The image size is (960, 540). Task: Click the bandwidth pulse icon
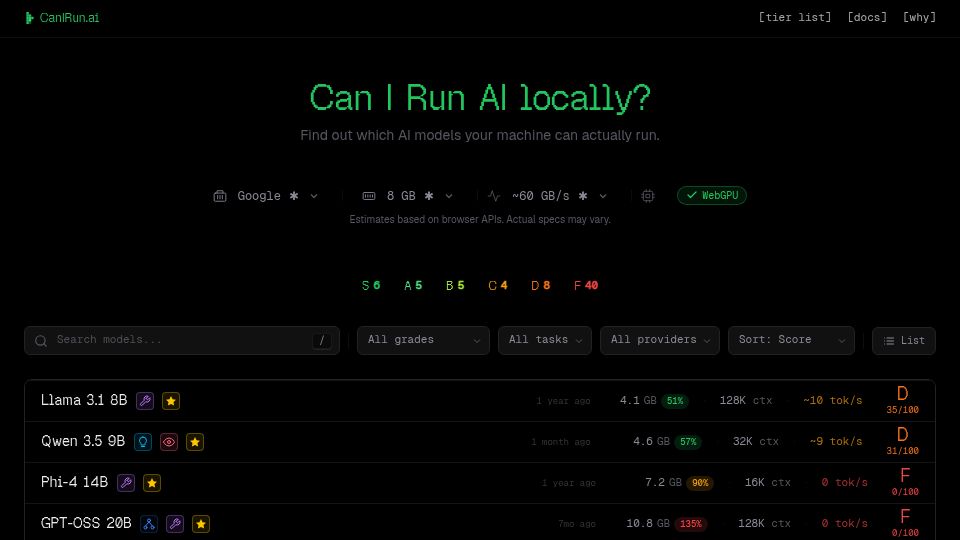pyautogui.click(x=494, y=196)
